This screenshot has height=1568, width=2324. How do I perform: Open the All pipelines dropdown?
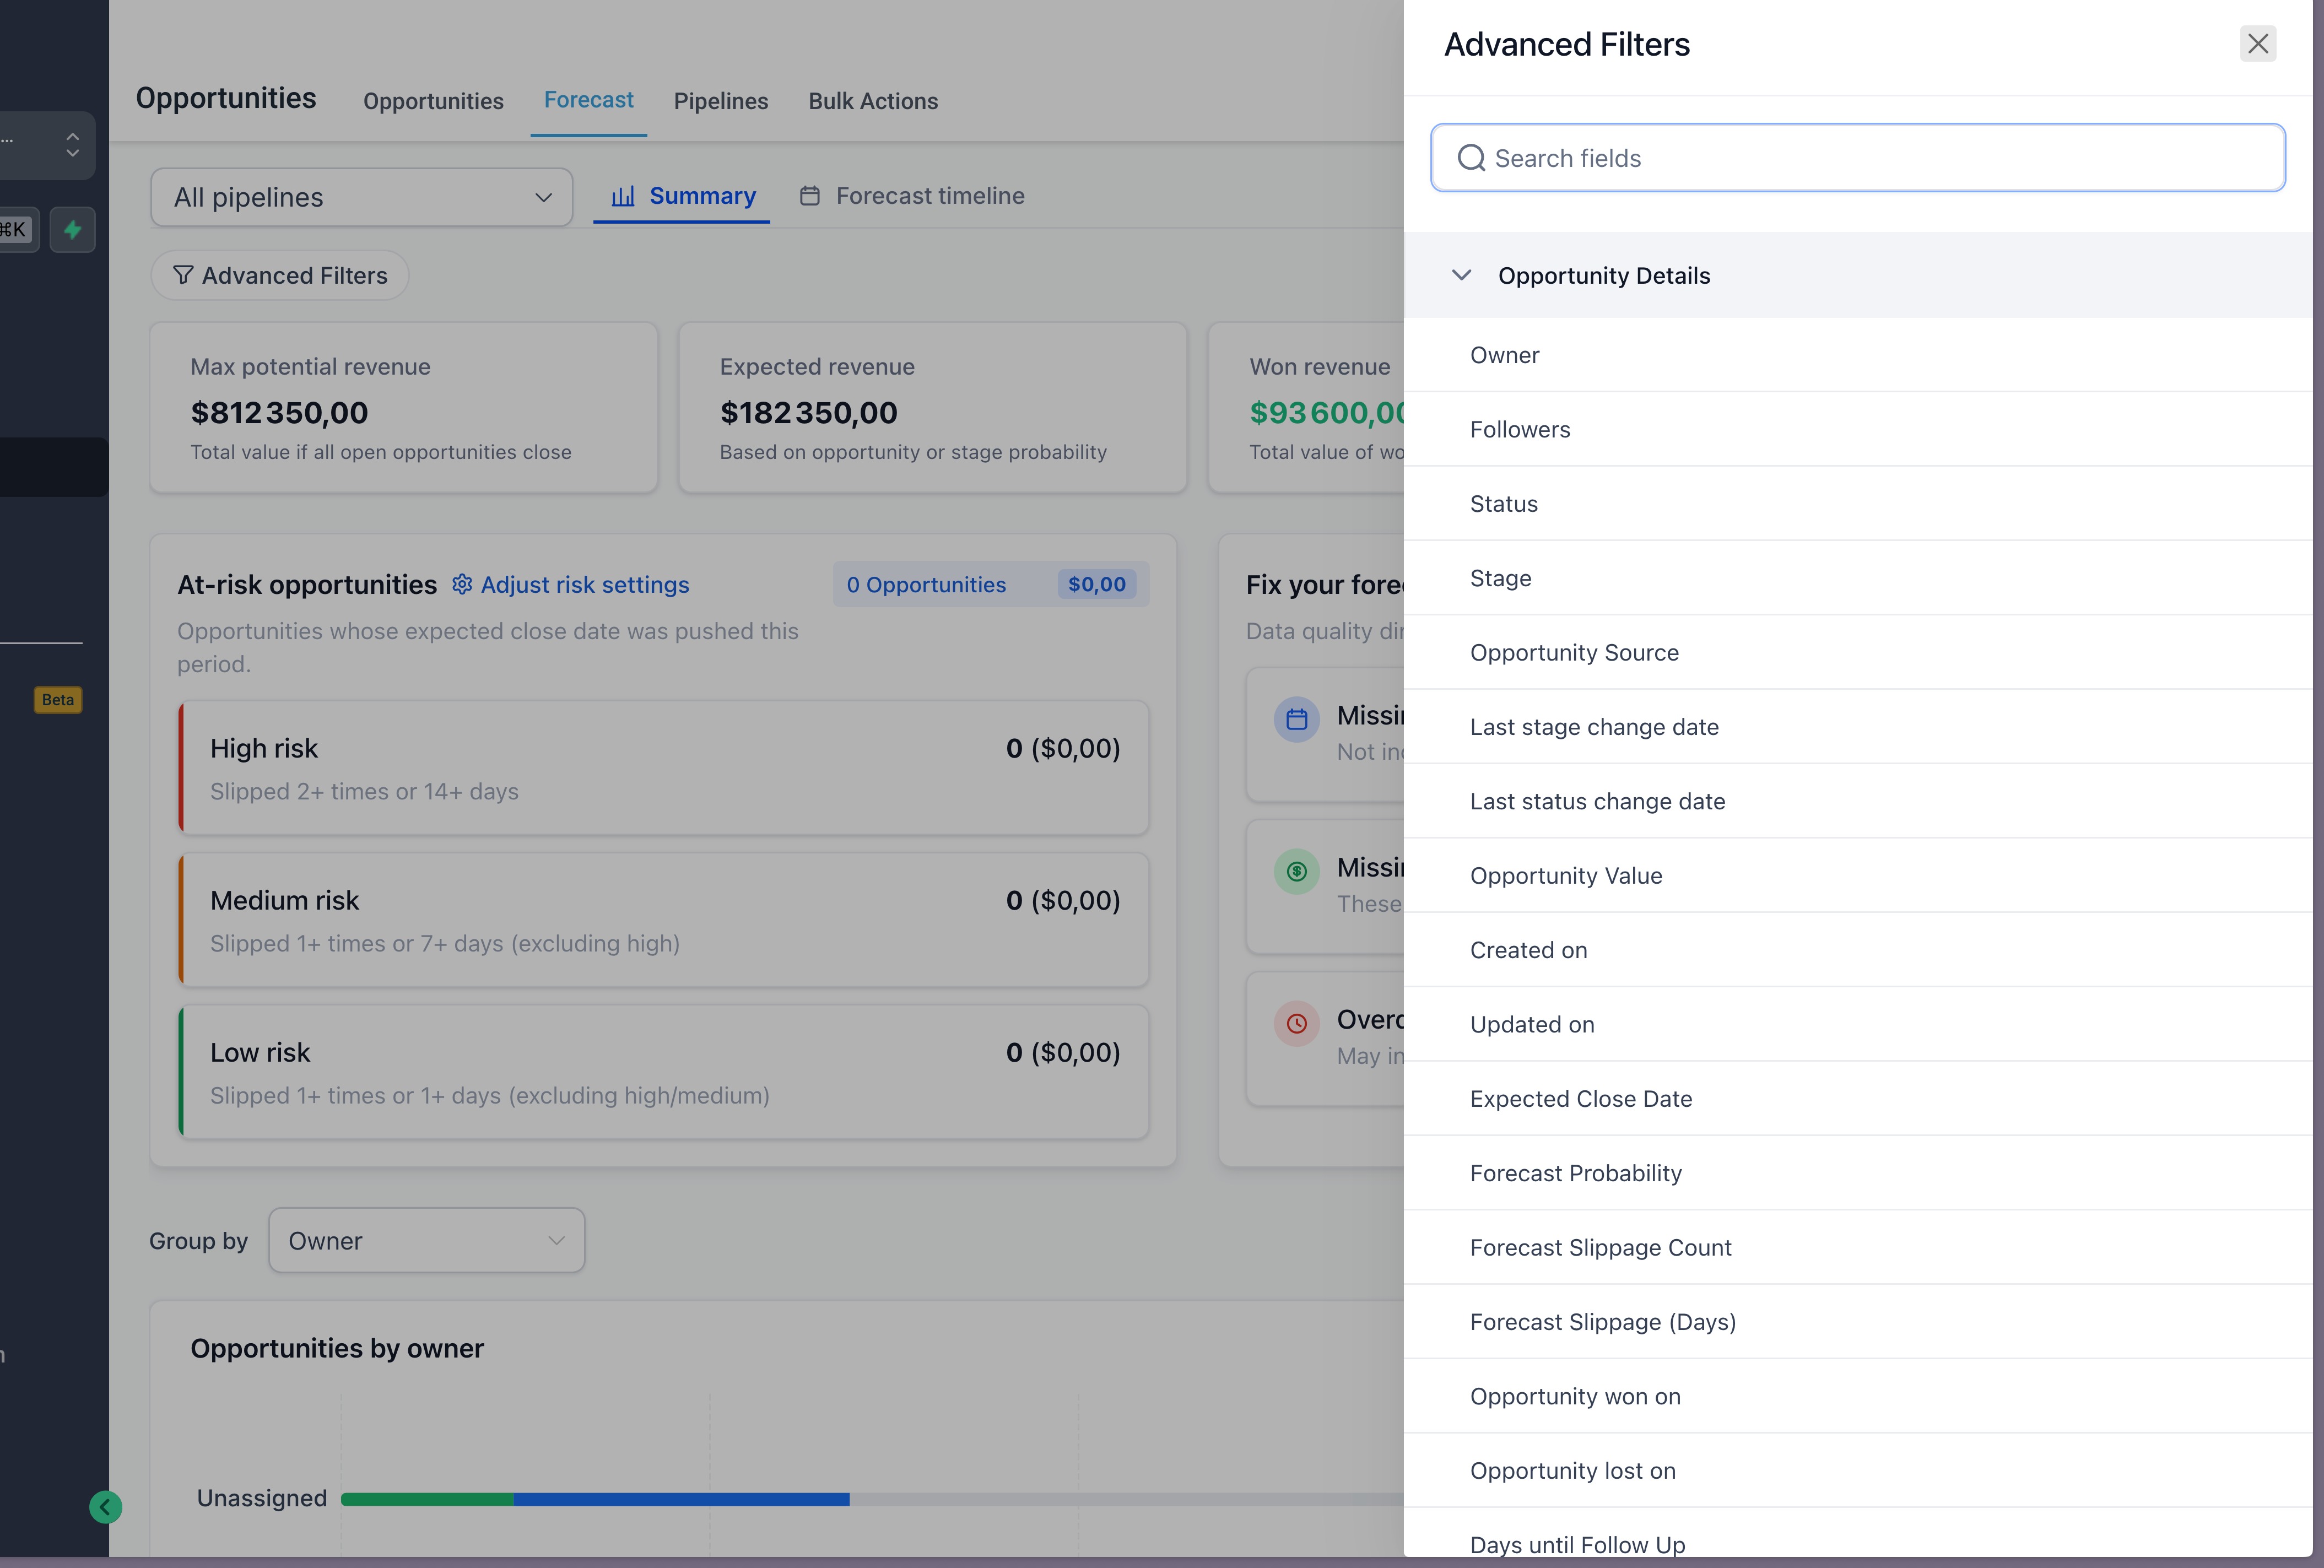click(x=360, y=197)
